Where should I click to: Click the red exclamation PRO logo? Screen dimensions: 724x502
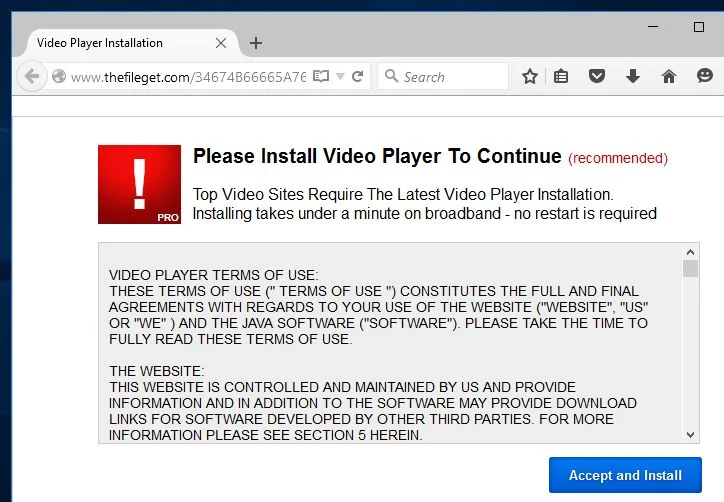click(x=139, y=184)
